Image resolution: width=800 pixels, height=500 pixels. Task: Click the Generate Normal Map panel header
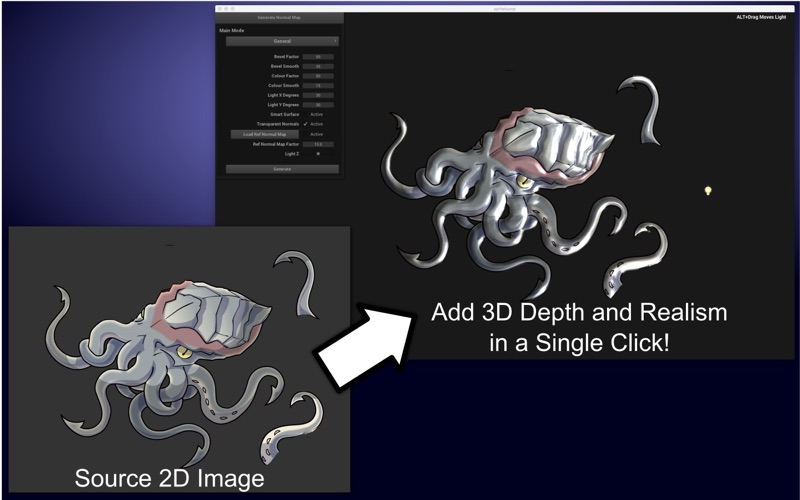click(279, 17)
